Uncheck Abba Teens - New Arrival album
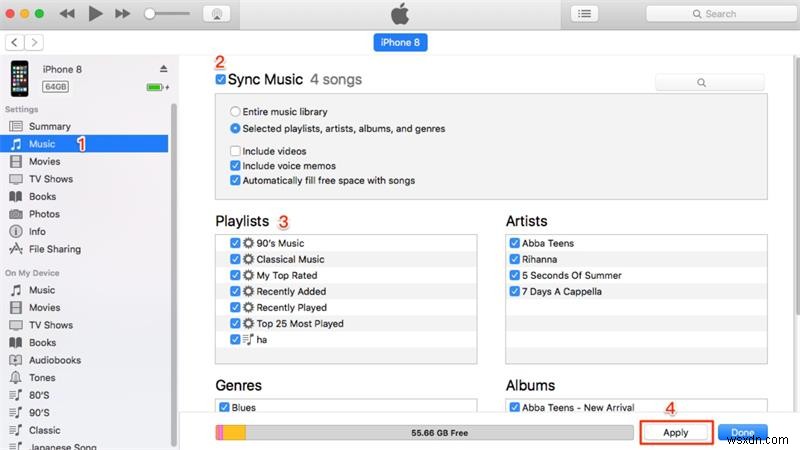Viewport: 800px width, 450px height. pos(514,407)
